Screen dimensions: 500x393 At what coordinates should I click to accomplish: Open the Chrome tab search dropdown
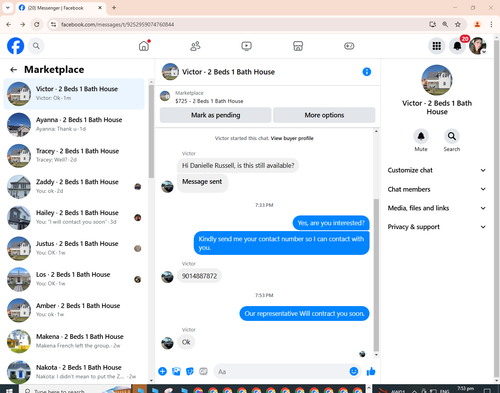click(8, 8)
